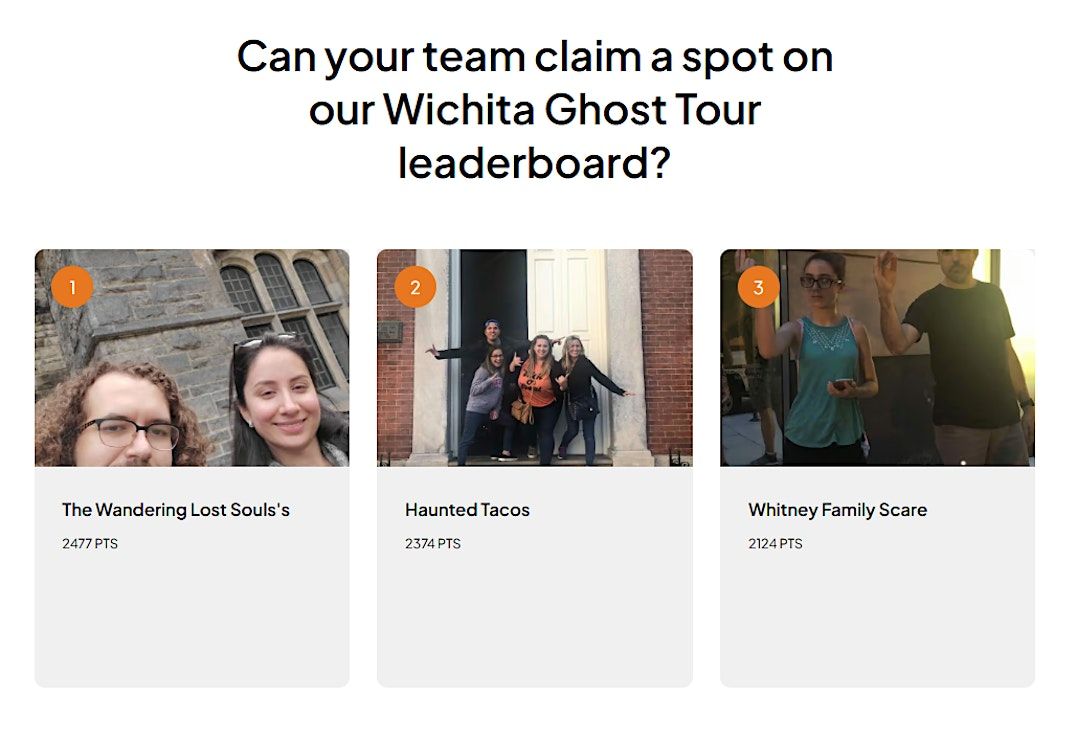Select The Wandering Lost Souls's team name
Image resolution: width=1070 pixels, height=740 pixels.
[x=176, y=510]
